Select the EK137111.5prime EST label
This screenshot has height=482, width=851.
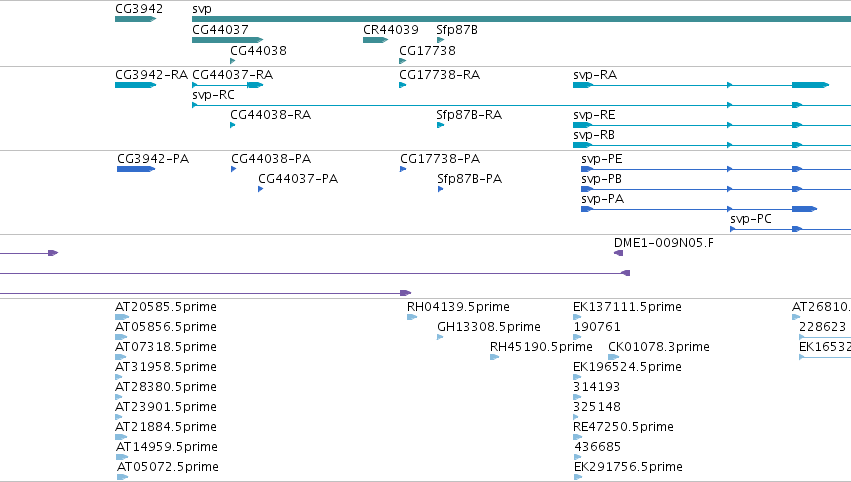click(x=627, y=306)
